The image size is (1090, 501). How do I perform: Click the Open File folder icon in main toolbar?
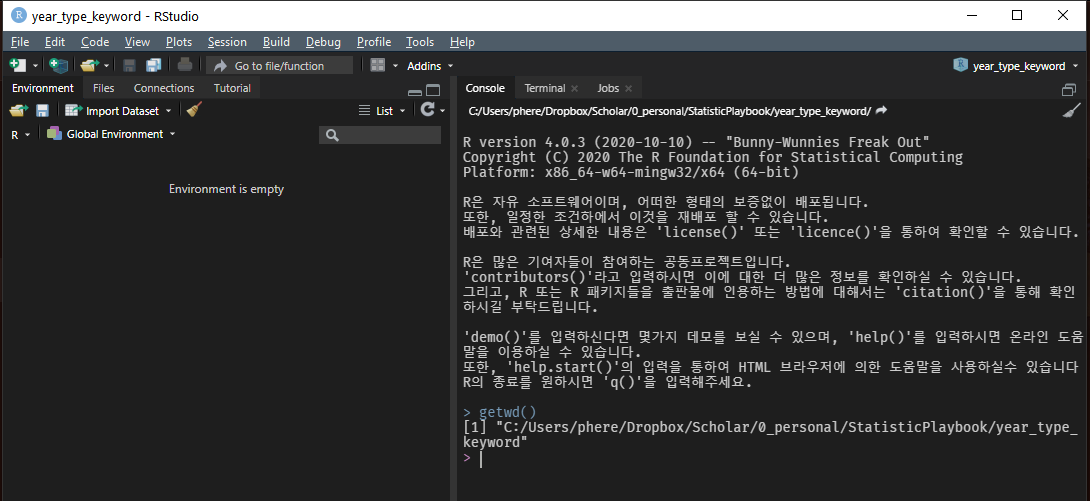tap(90, 65)
